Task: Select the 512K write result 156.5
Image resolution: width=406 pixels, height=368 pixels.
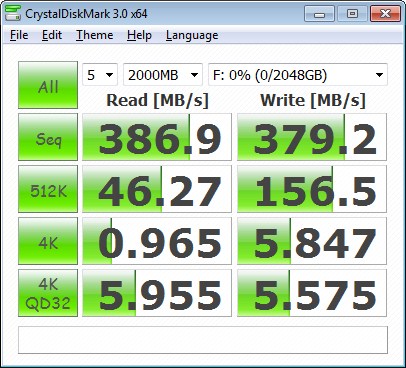Action: click(312, 189)
